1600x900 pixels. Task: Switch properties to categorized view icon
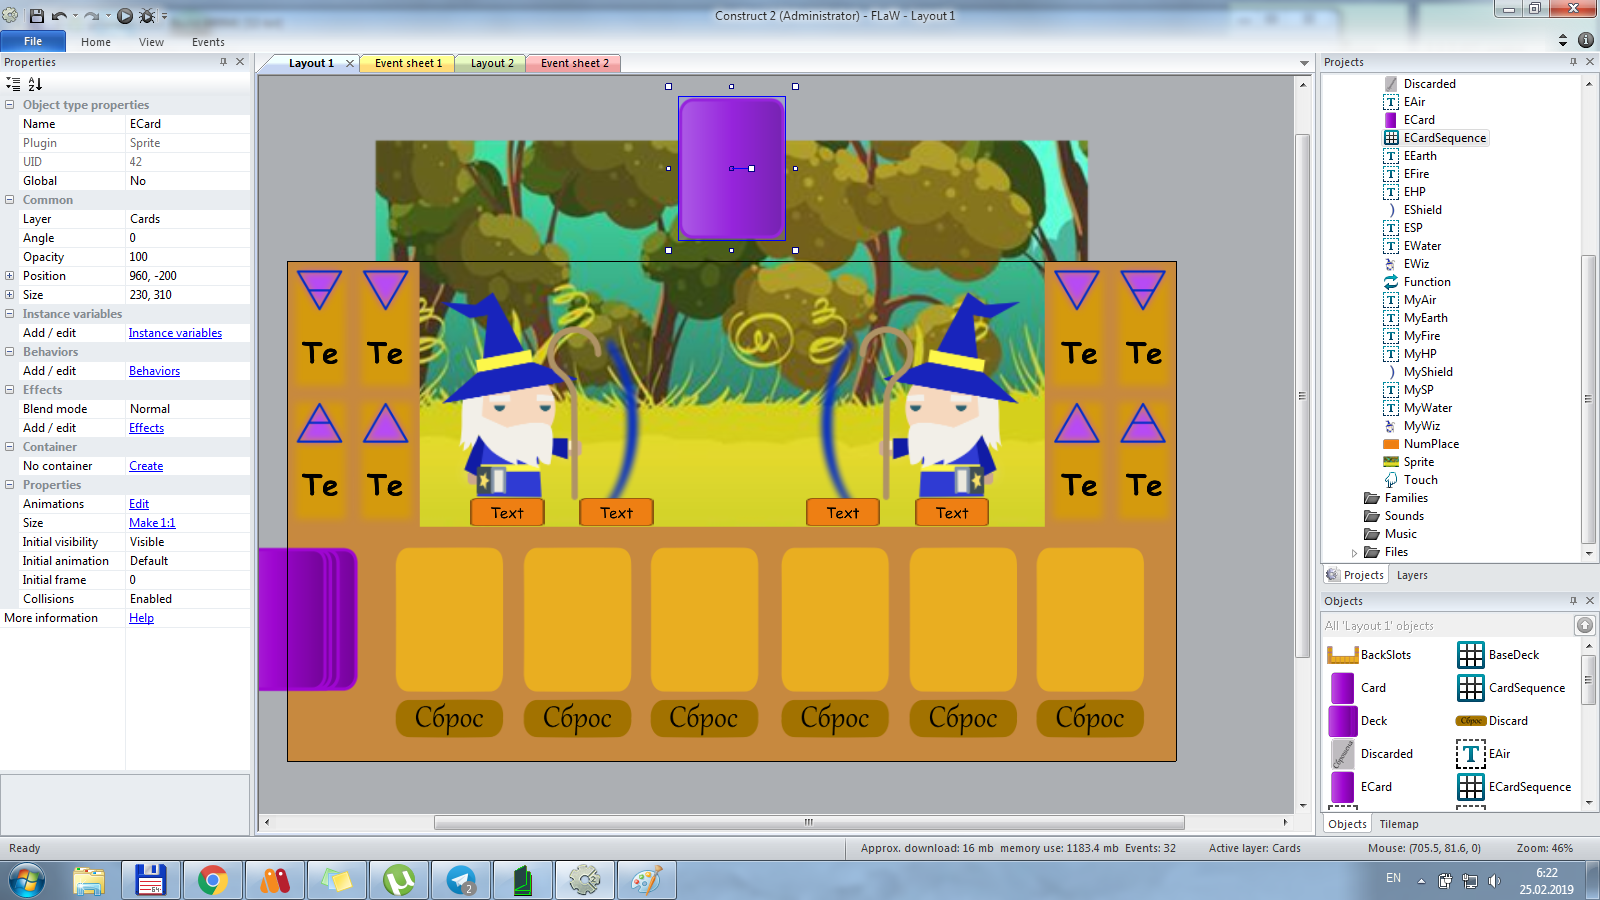click(13, 84)
